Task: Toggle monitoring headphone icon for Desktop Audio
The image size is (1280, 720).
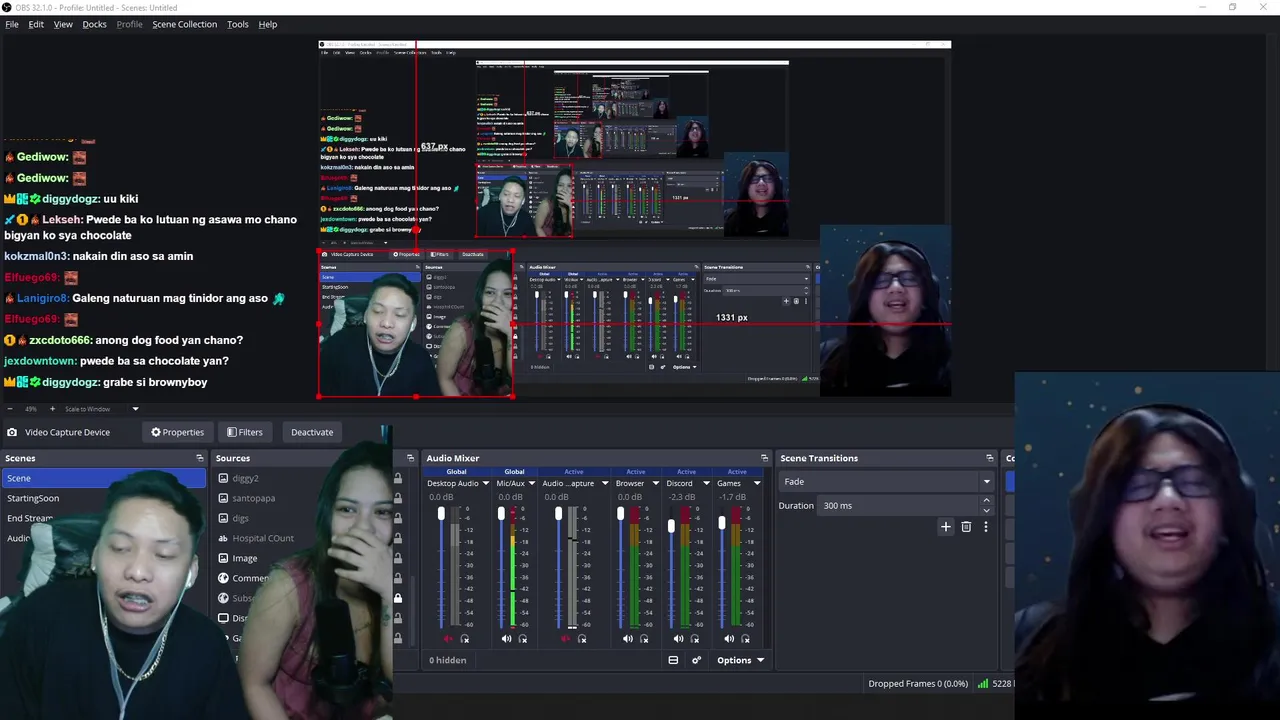Action: coord(464,639)
